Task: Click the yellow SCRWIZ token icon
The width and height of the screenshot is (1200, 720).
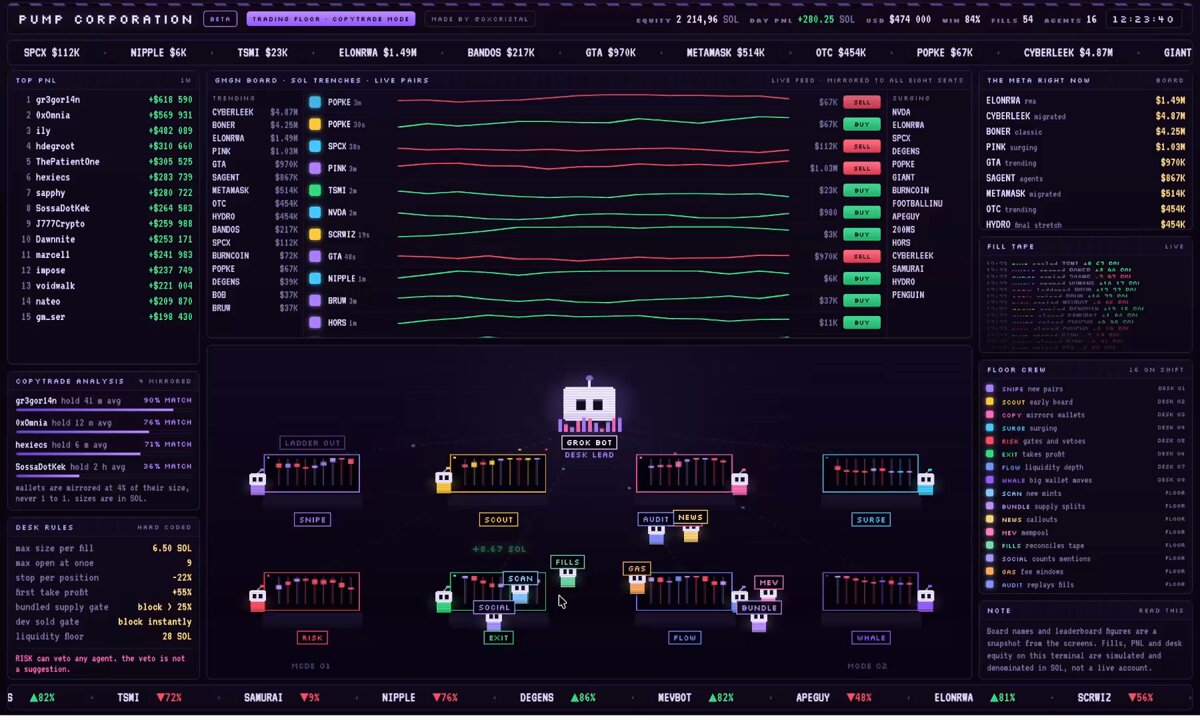Action: pos(315,234)
